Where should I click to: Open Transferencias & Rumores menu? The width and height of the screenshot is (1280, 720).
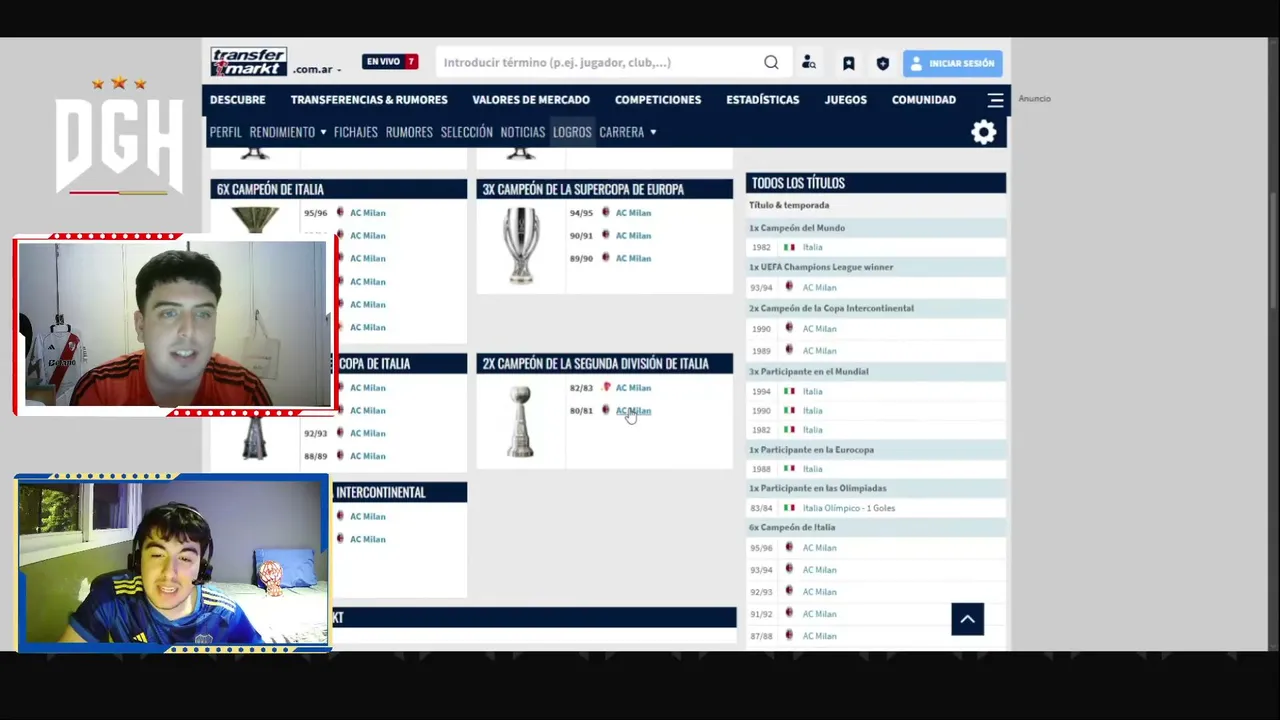point(369,100)
